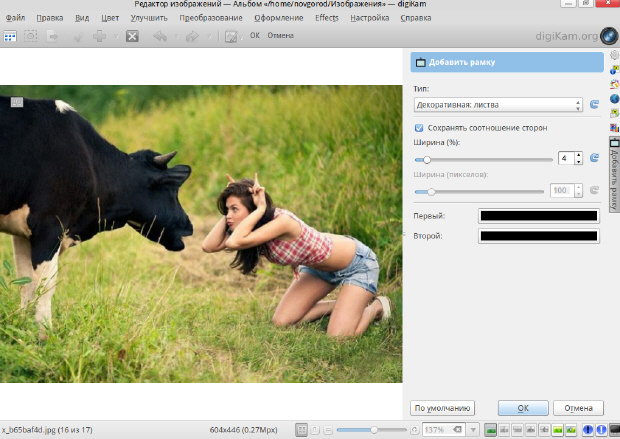Open the zoom level dropdown arrow

(x=473, y=430)
